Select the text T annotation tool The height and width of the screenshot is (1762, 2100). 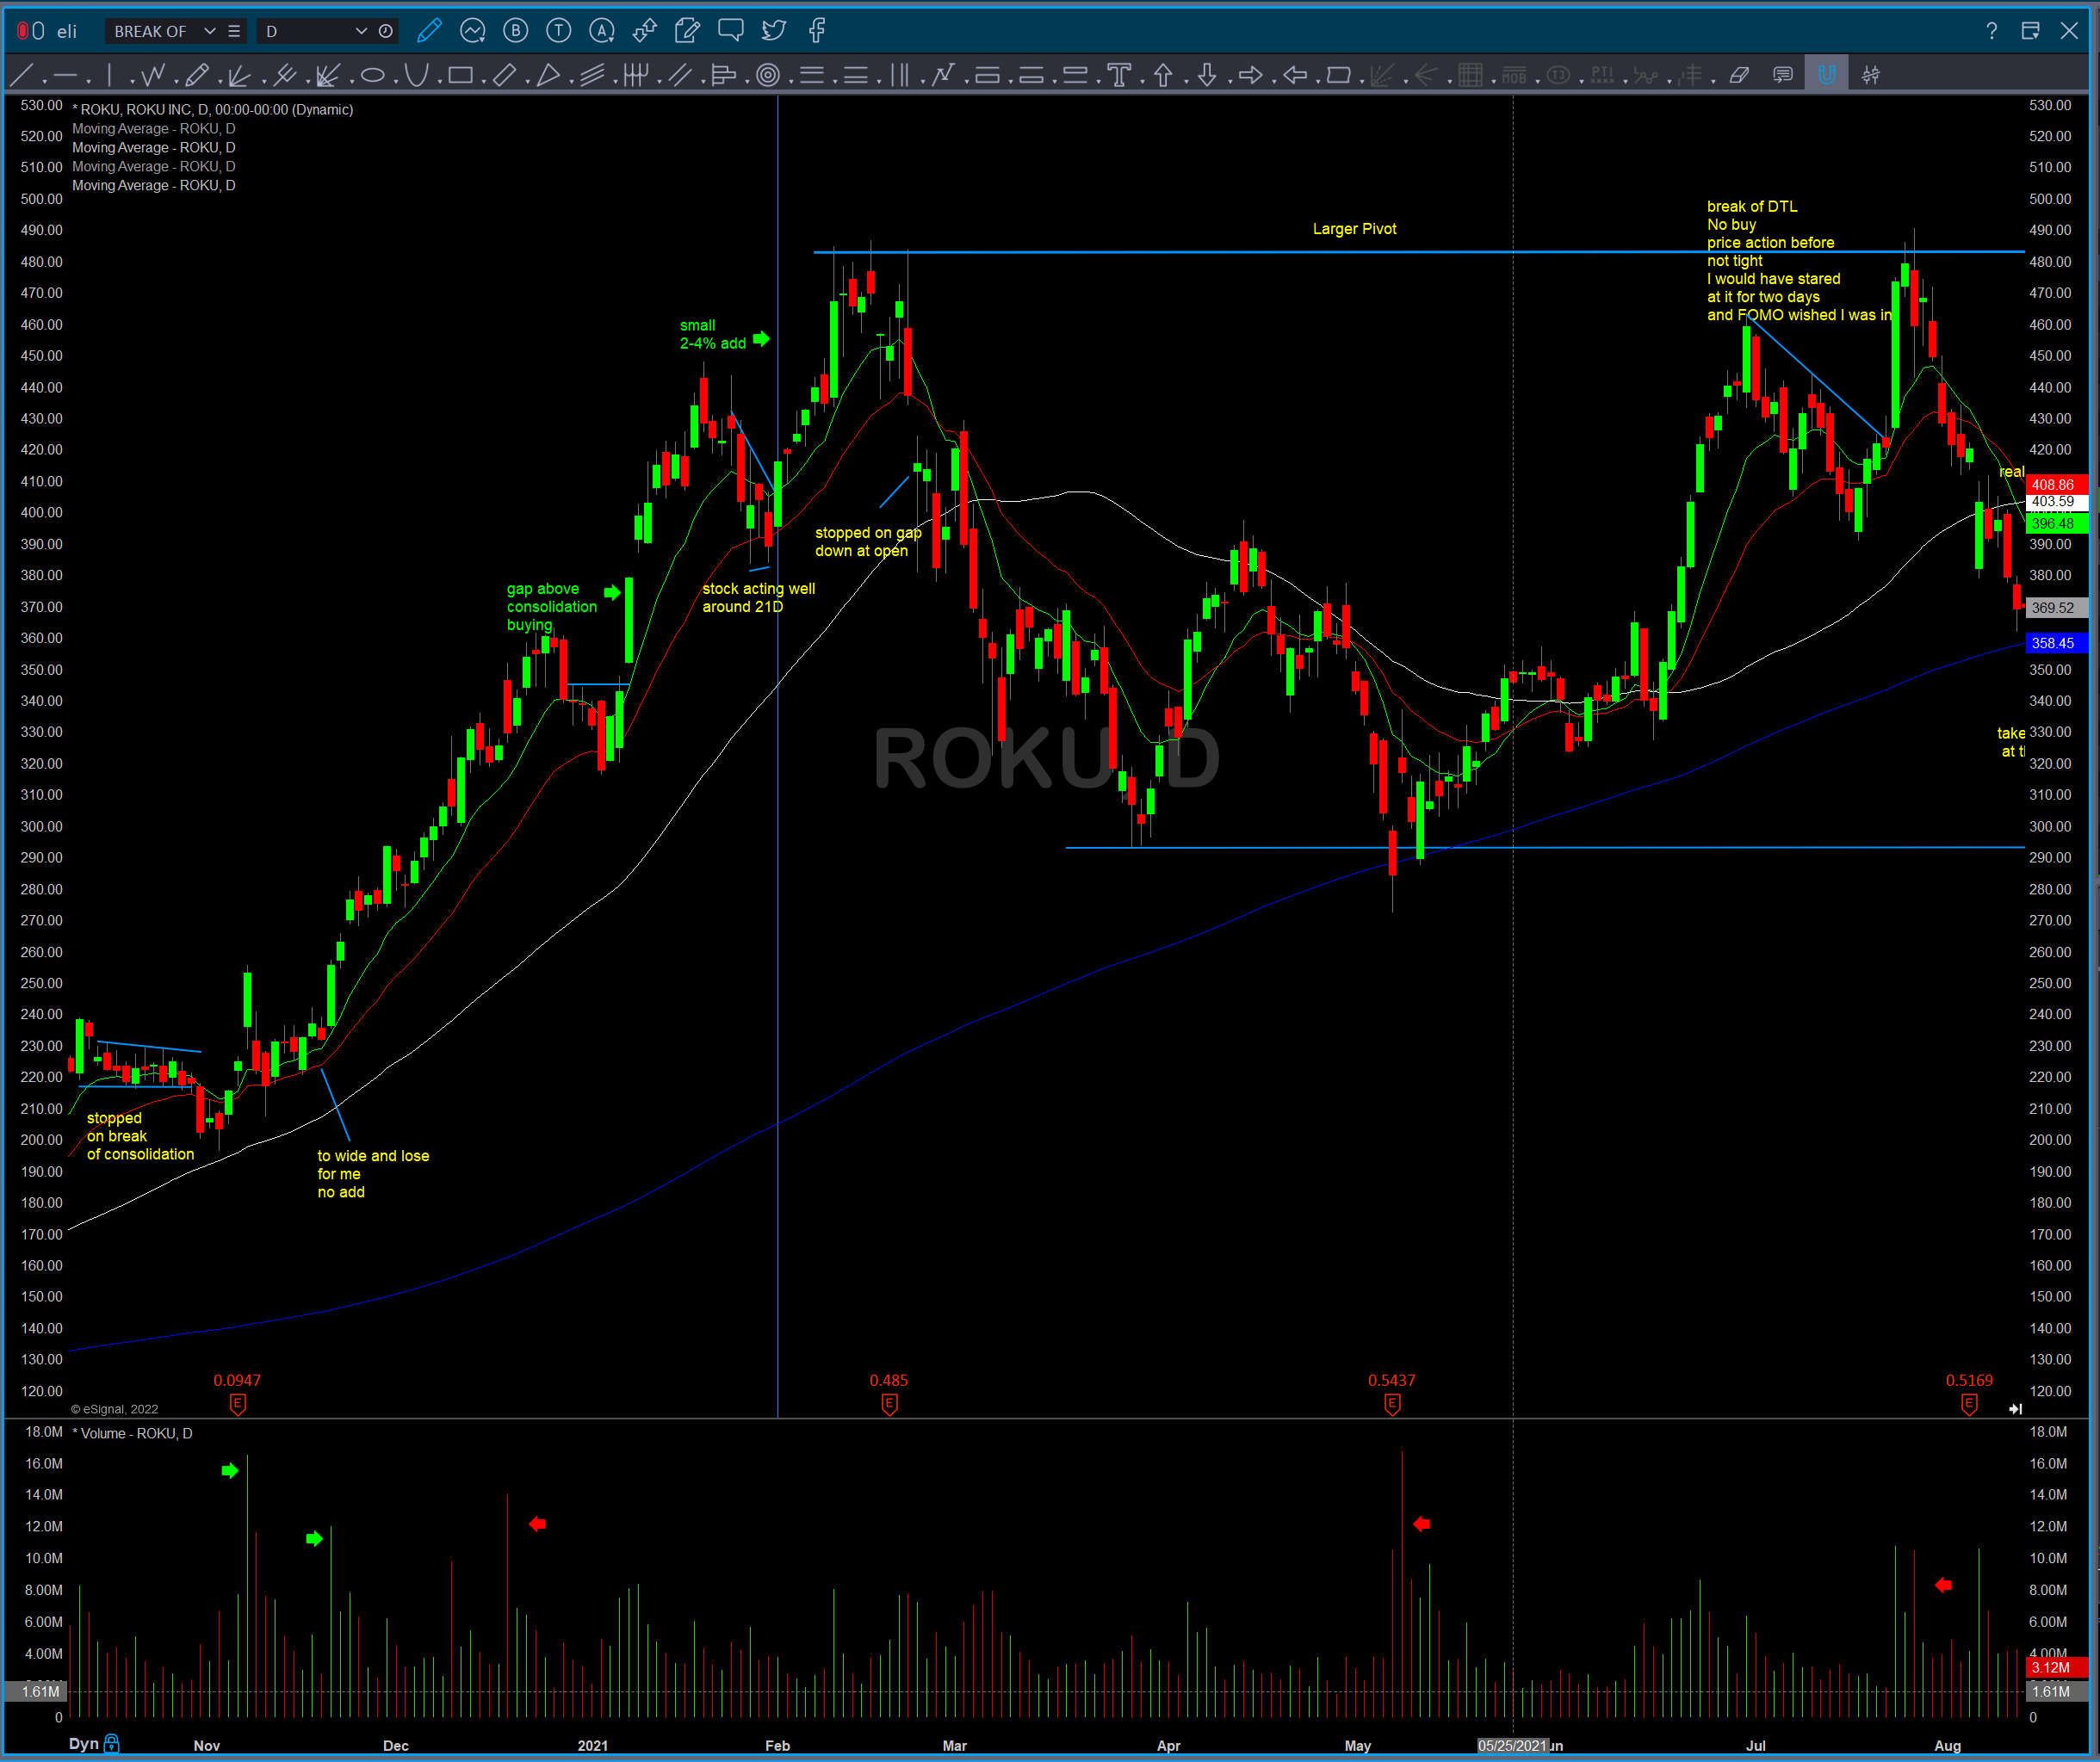[x=1119, y=75]
